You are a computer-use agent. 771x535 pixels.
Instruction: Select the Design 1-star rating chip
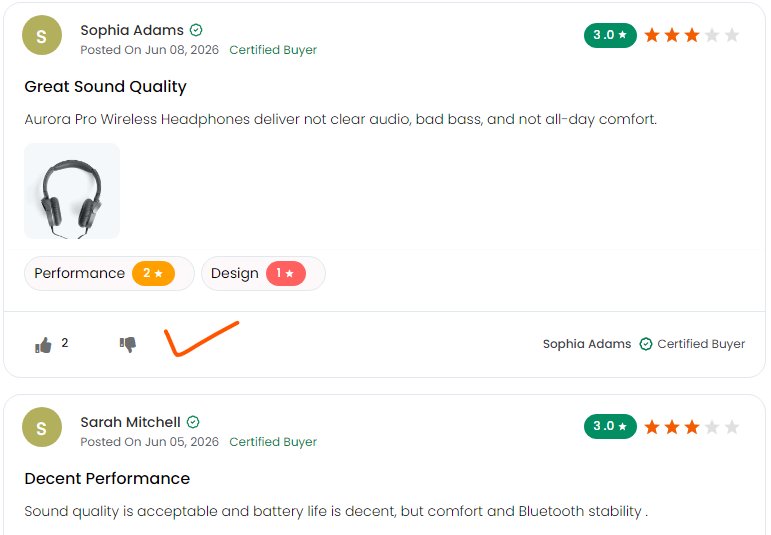[x=263, y=273]
